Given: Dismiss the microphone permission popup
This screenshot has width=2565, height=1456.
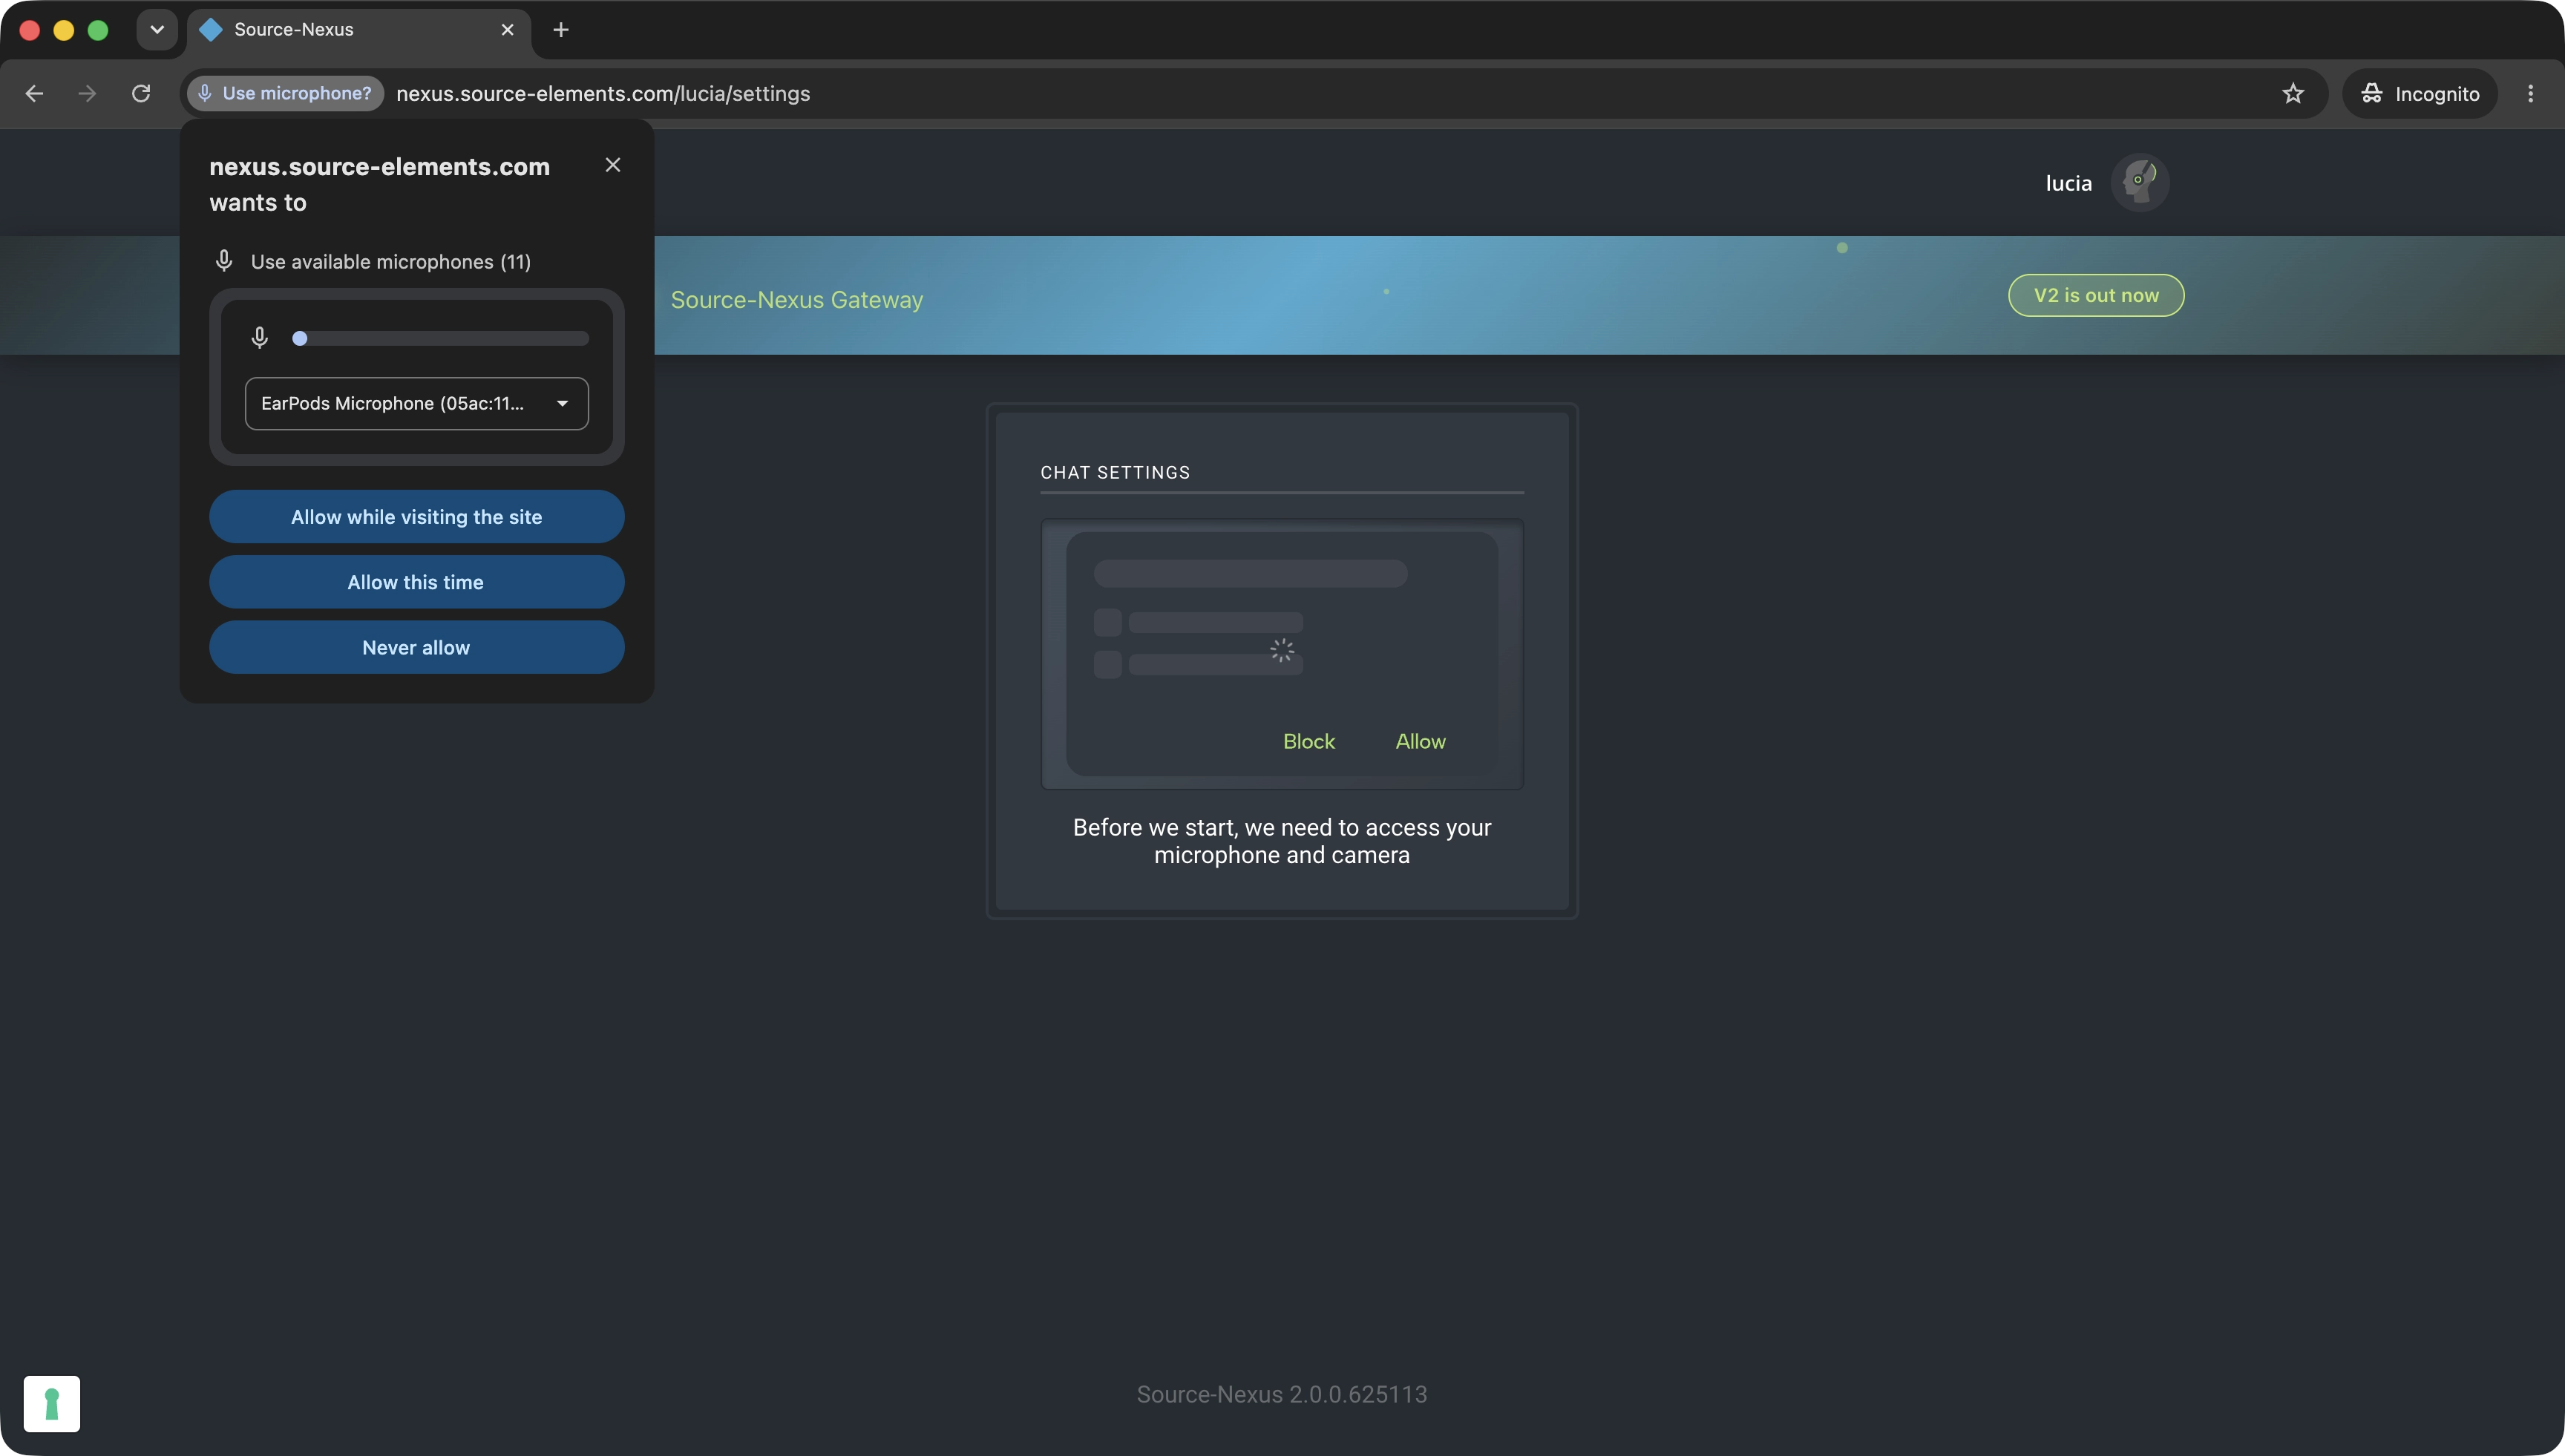Looking at the screenshot, I should (613, 165).
